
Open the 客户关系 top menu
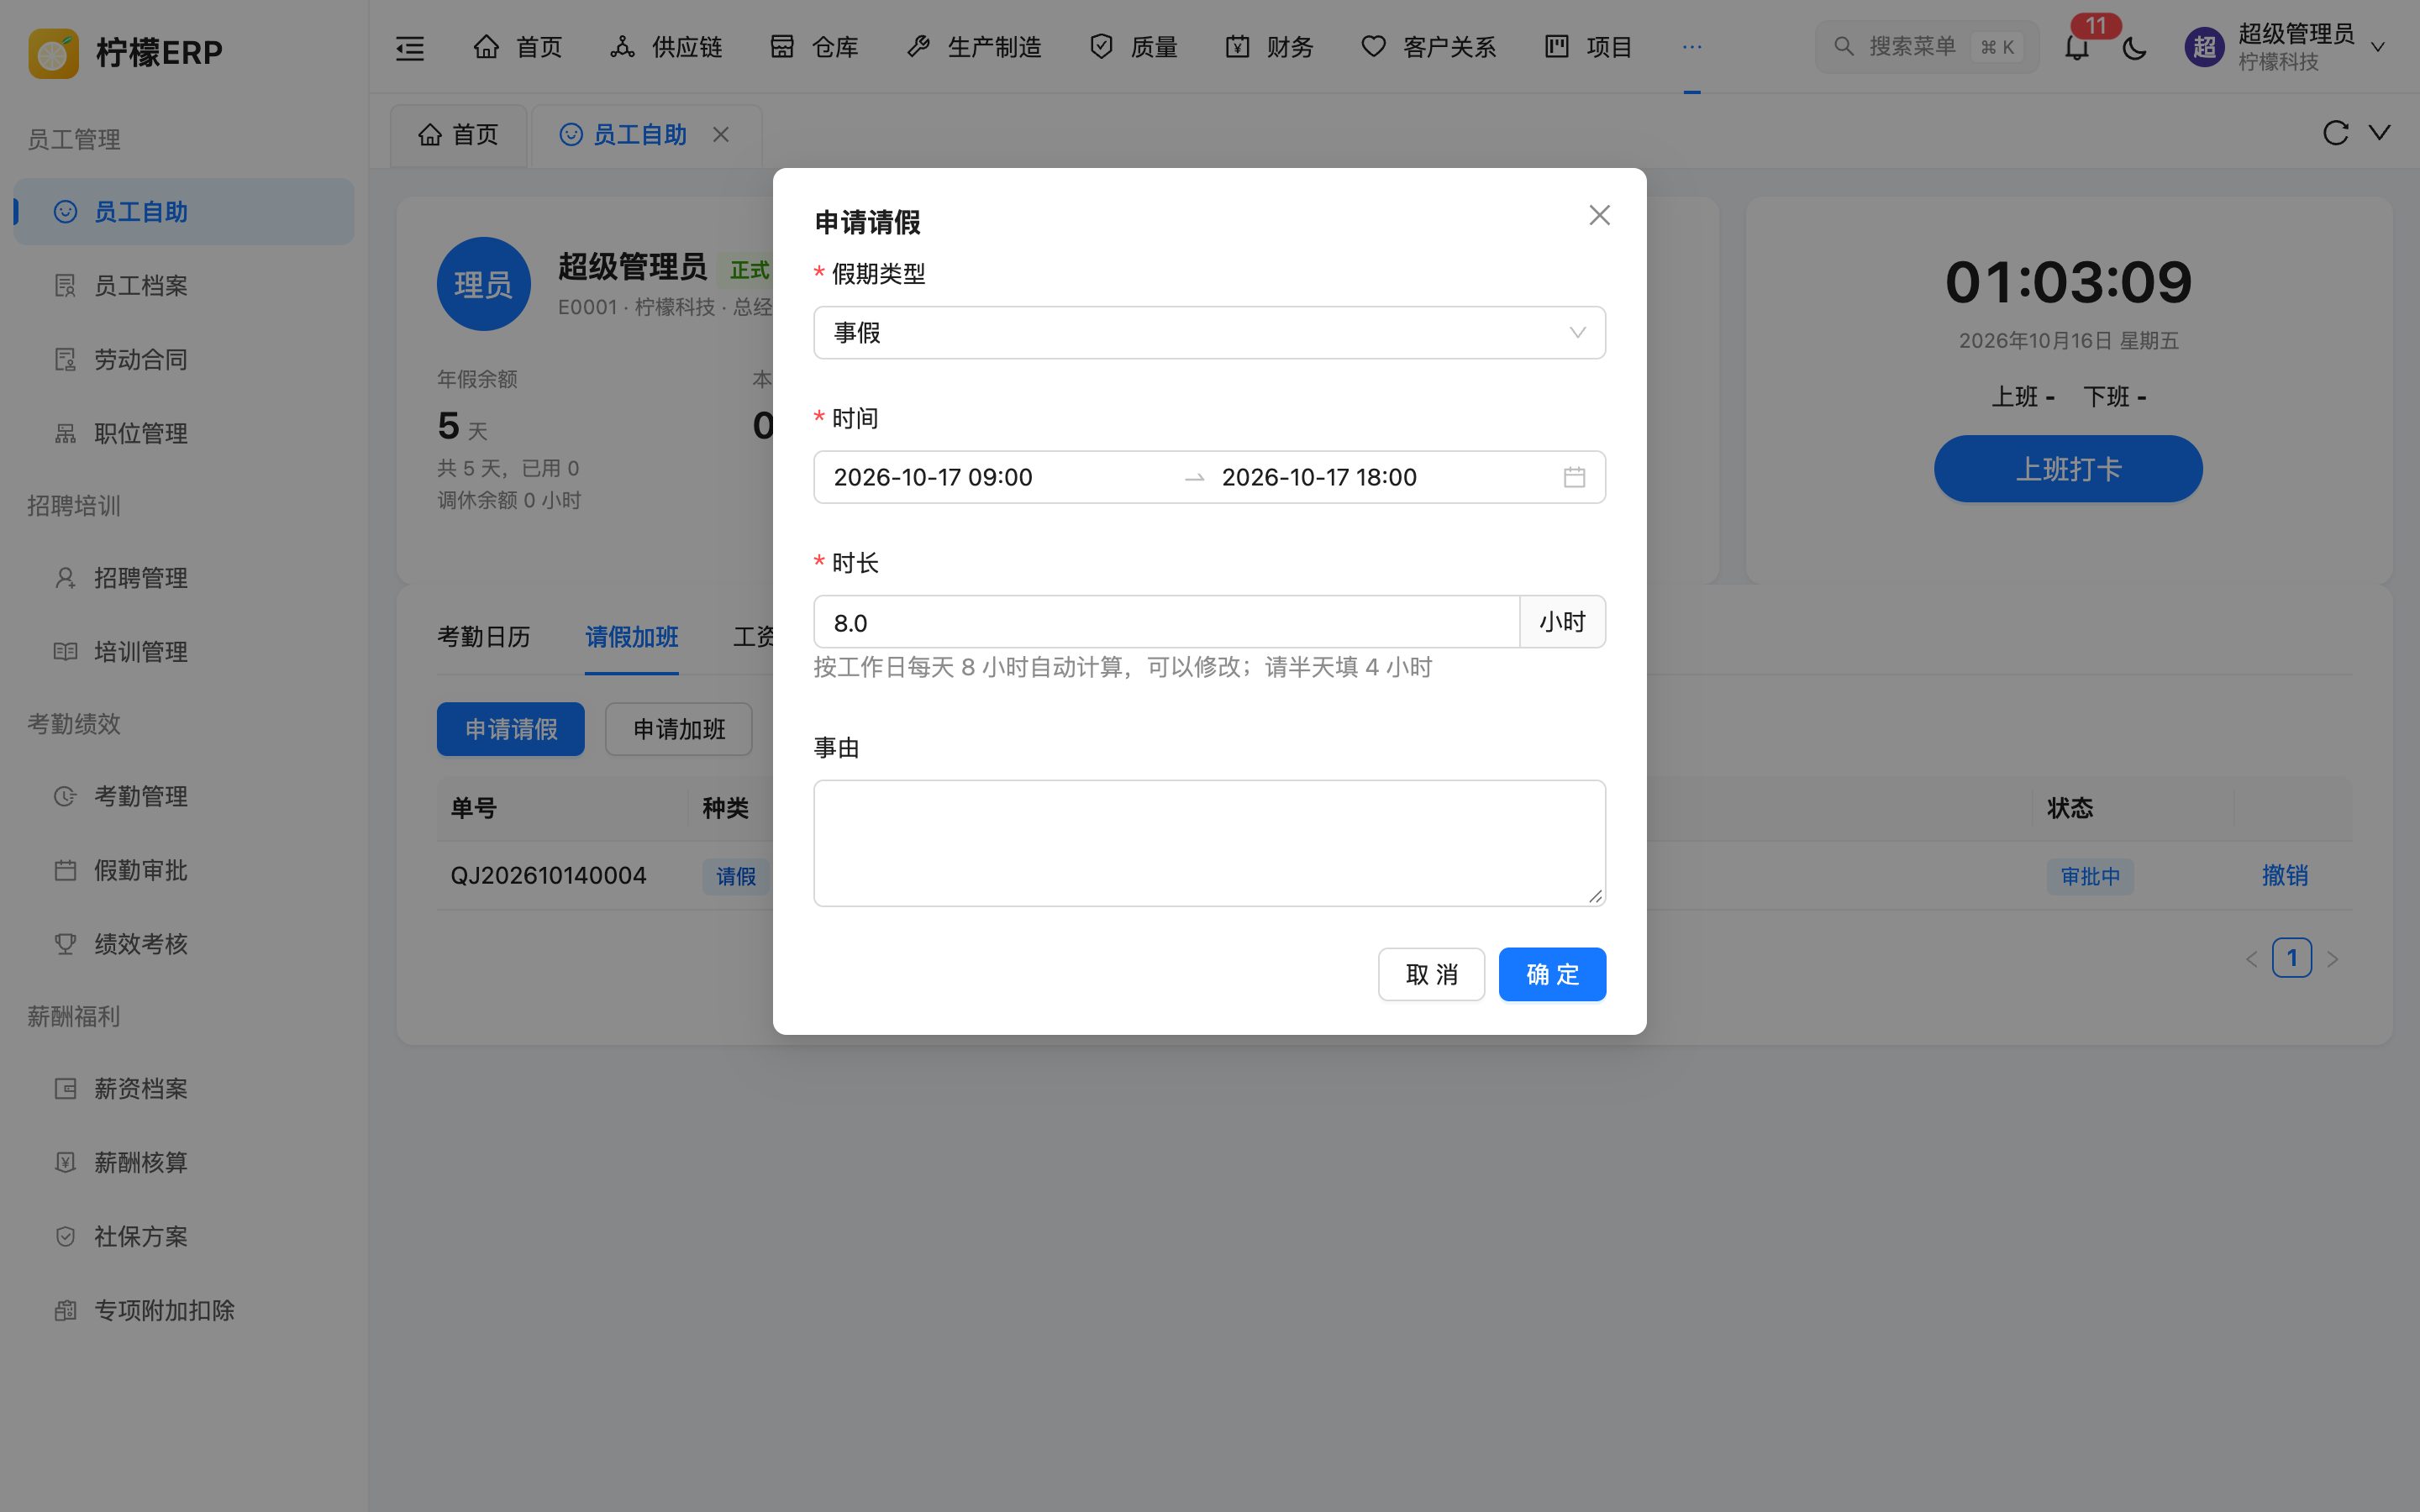(x=1428, y=47)
